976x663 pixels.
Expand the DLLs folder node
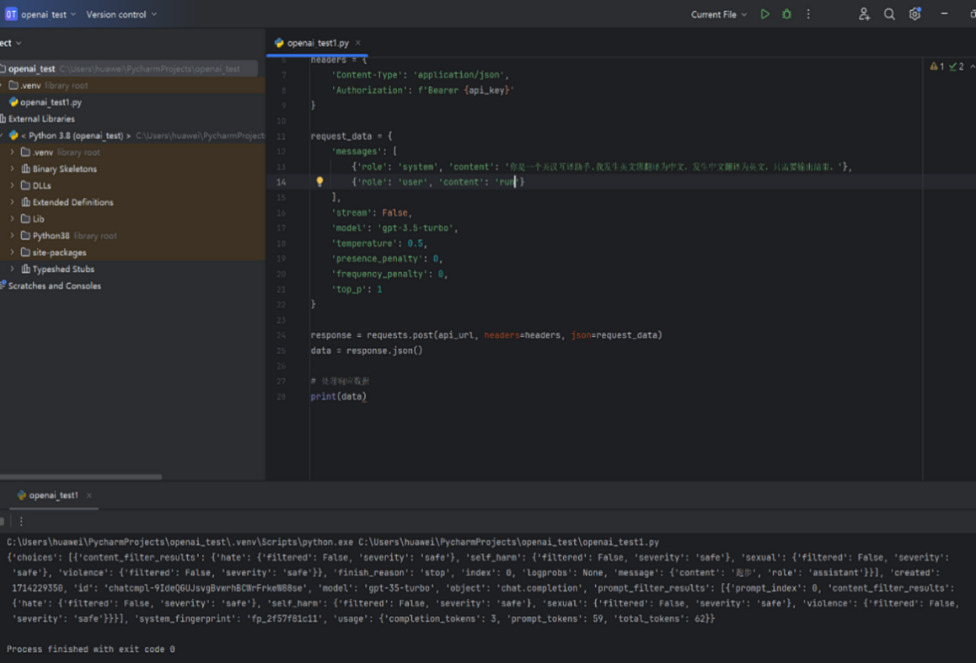[x=12, y=186]
